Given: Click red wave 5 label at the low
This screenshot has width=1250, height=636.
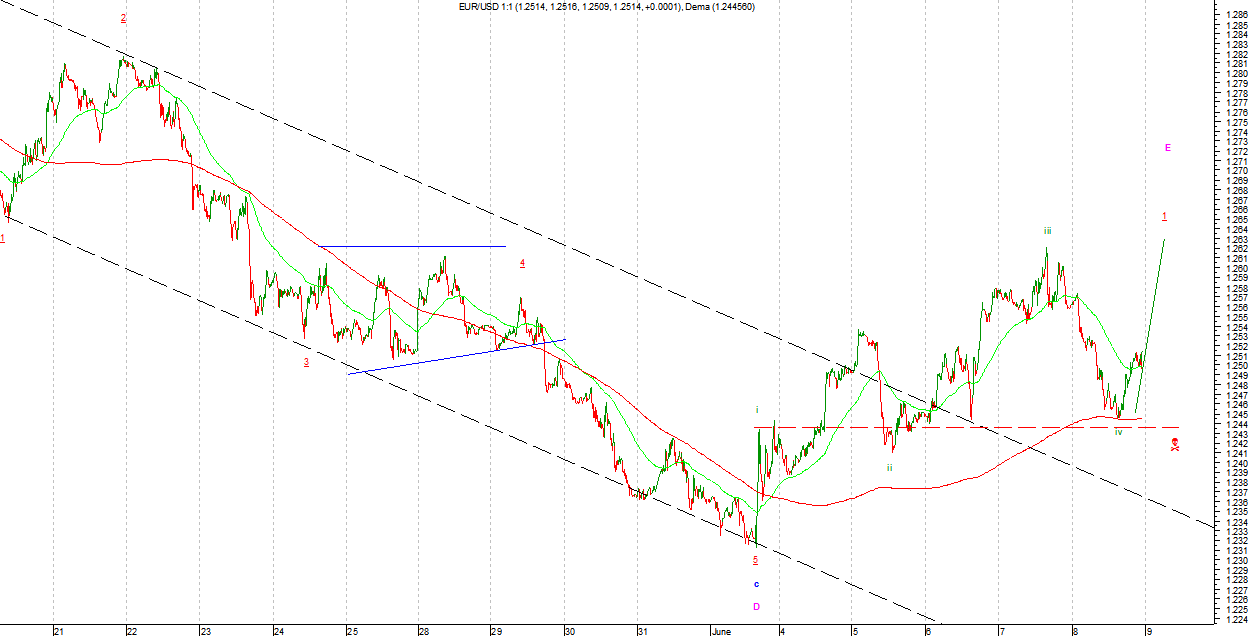Looking at the screenshot, I should [755, 560].
